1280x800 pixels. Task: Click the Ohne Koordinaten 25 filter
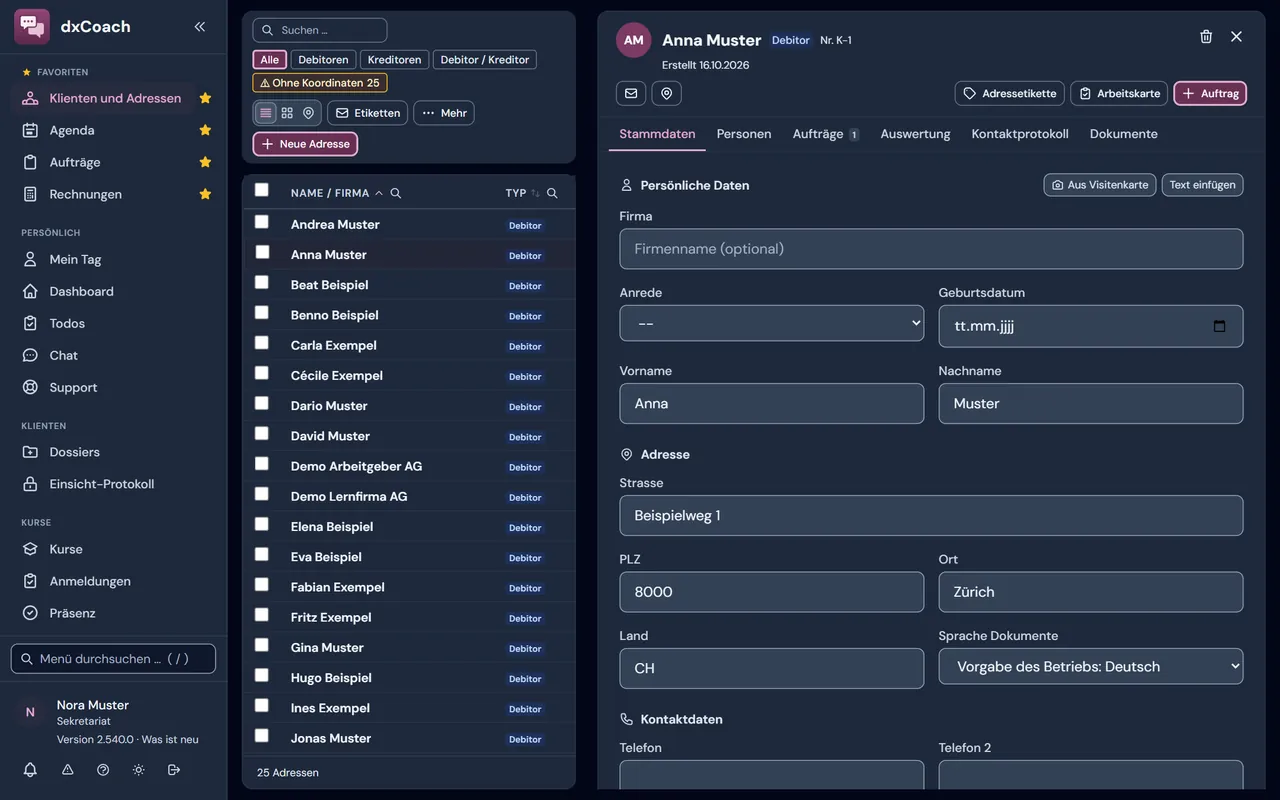320,83
